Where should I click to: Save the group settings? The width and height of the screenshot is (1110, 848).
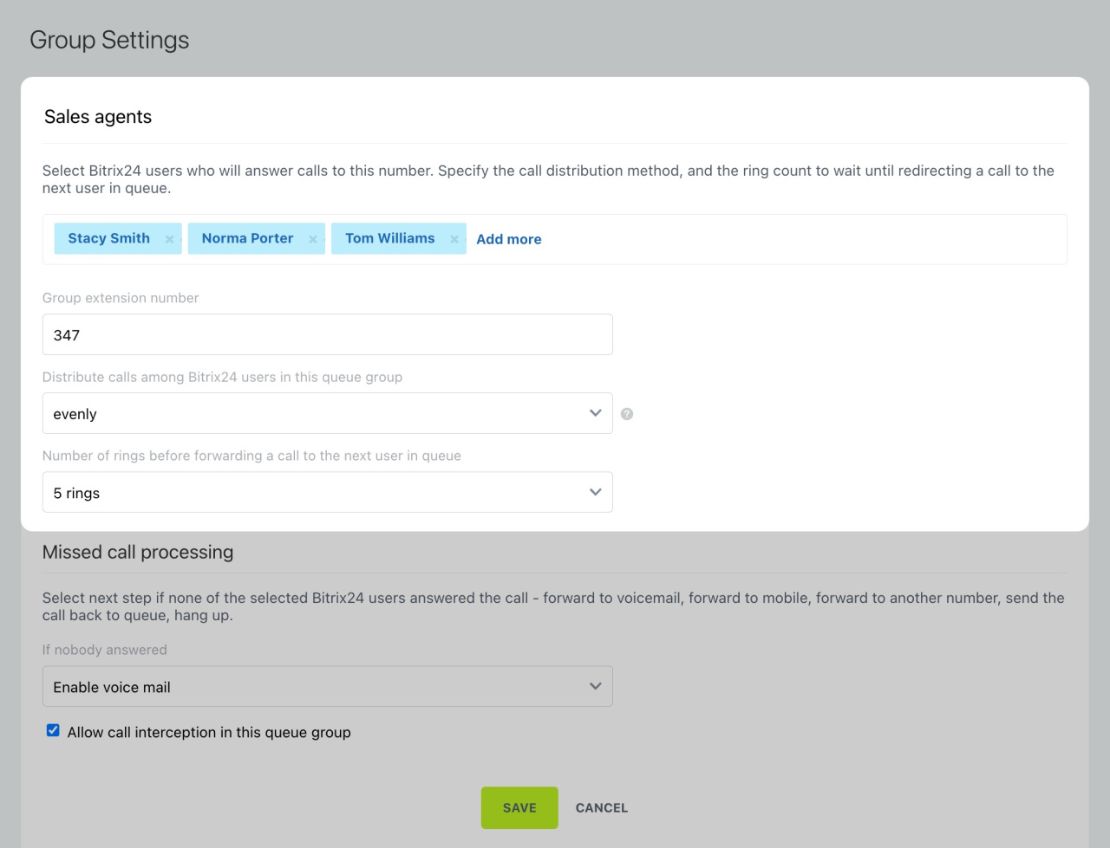(x=520, y=808)
